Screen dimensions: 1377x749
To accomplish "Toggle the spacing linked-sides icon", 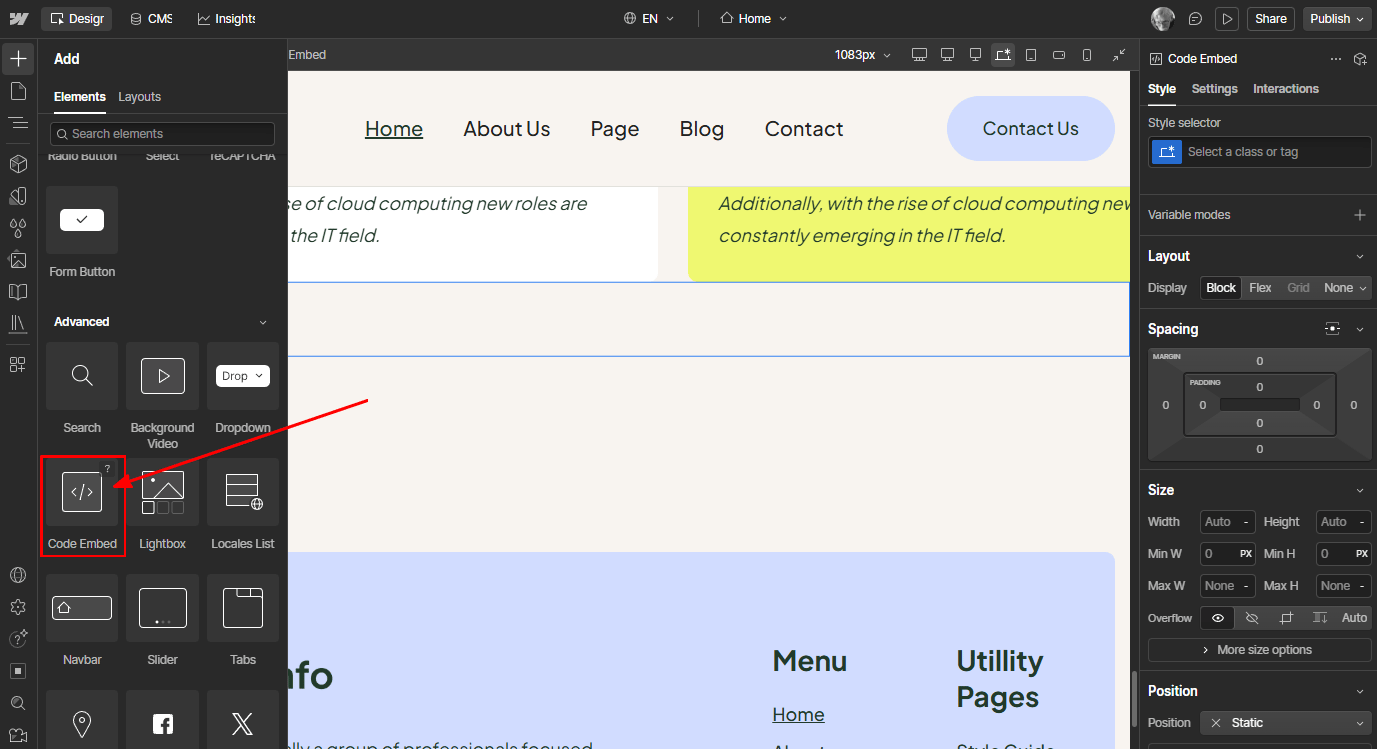I will click(1332, 329).
